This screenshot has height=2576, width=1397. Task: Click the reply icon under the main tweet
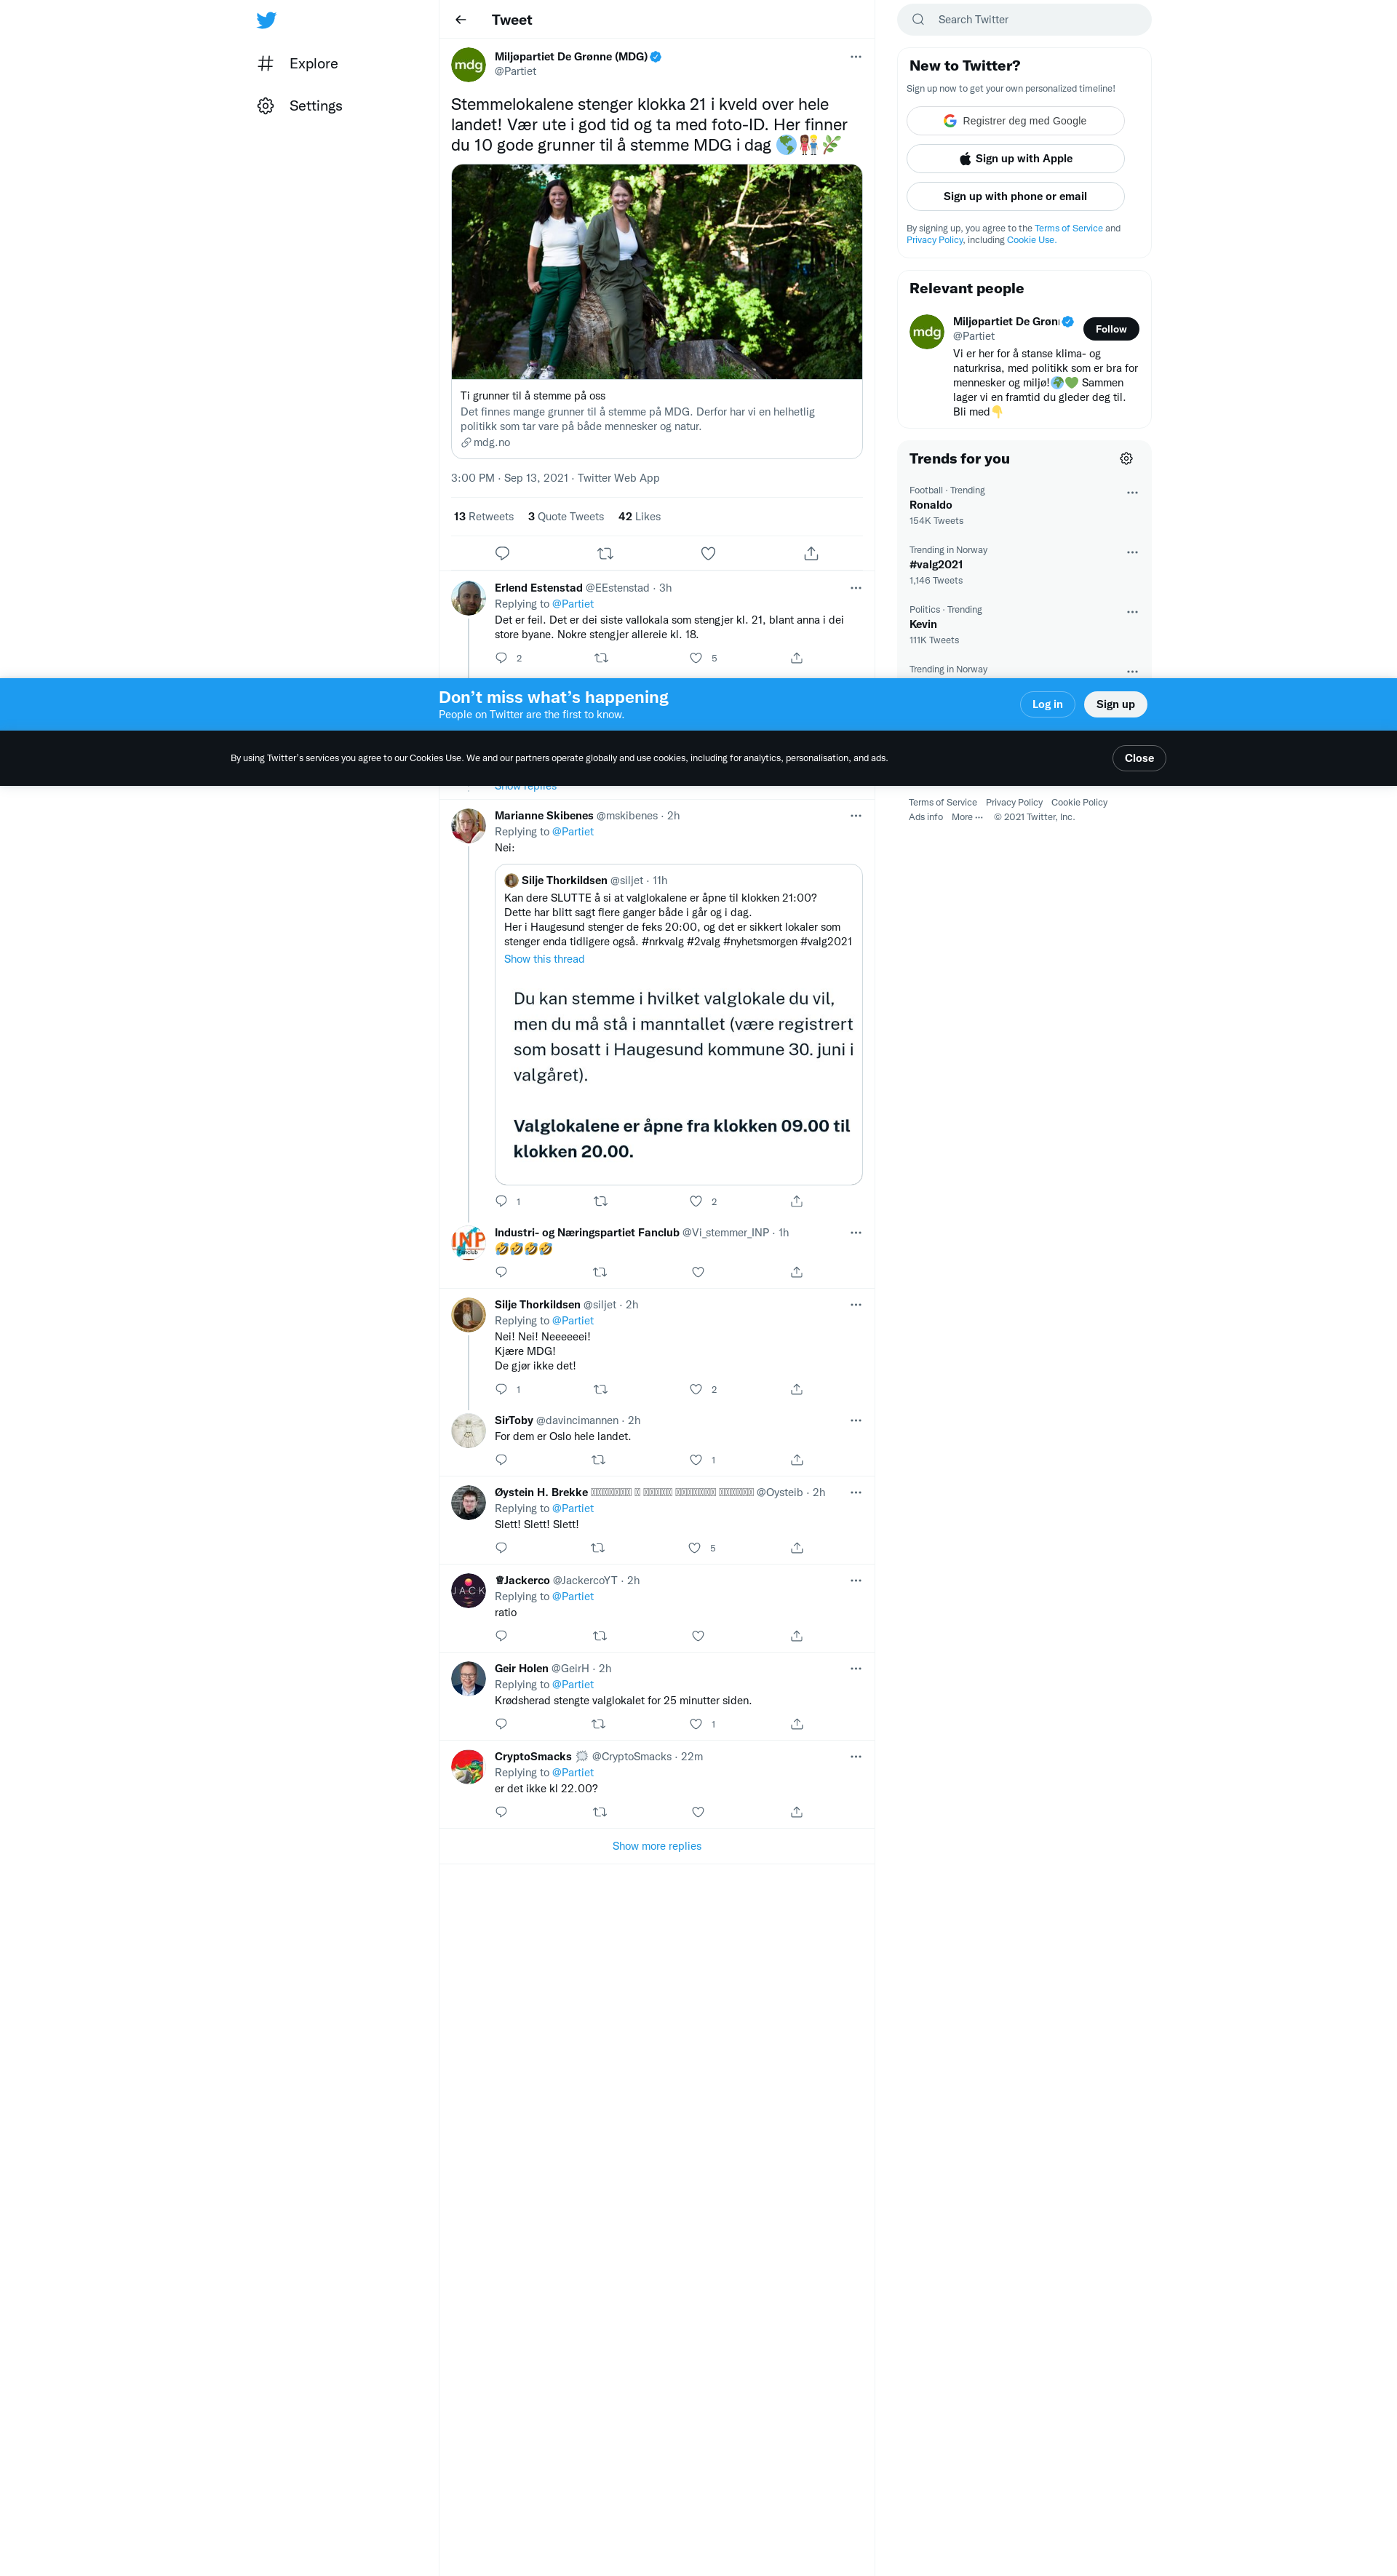tap(502, 553)
